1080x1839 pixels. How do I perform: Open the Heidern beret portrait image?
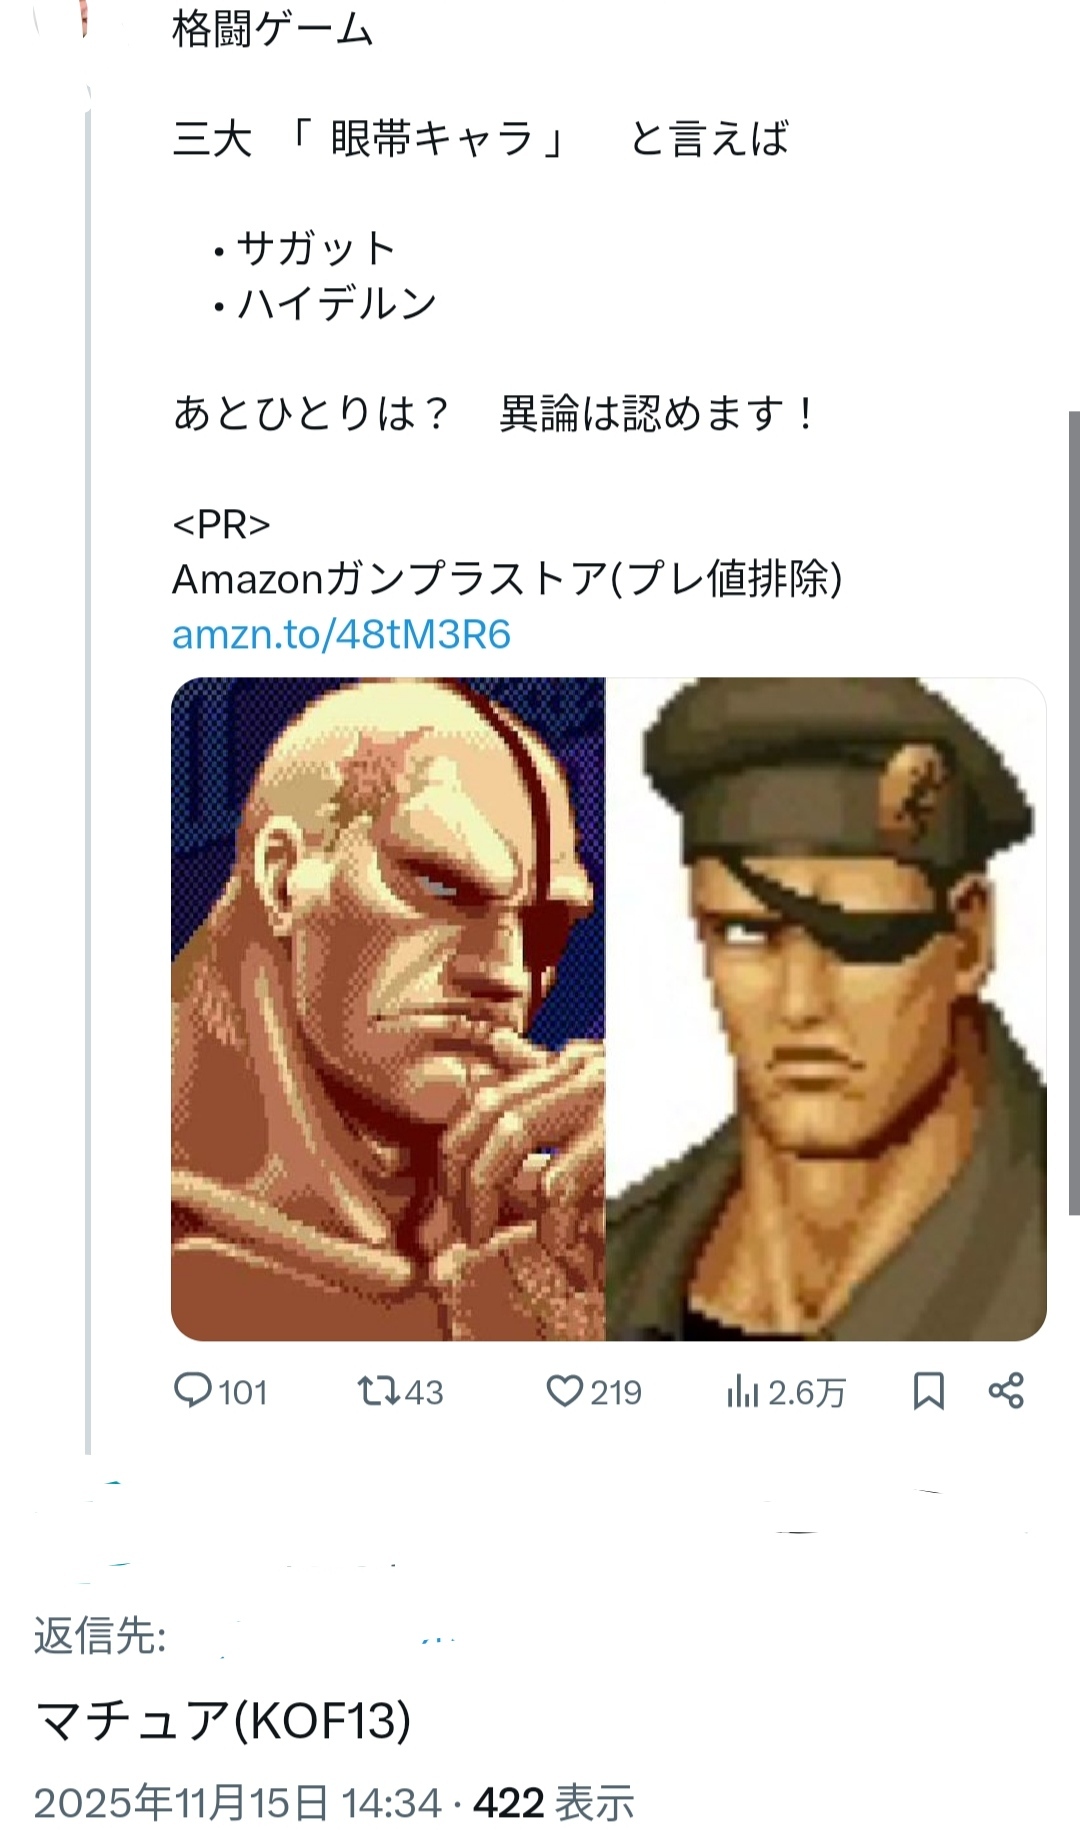[826, 1008]
